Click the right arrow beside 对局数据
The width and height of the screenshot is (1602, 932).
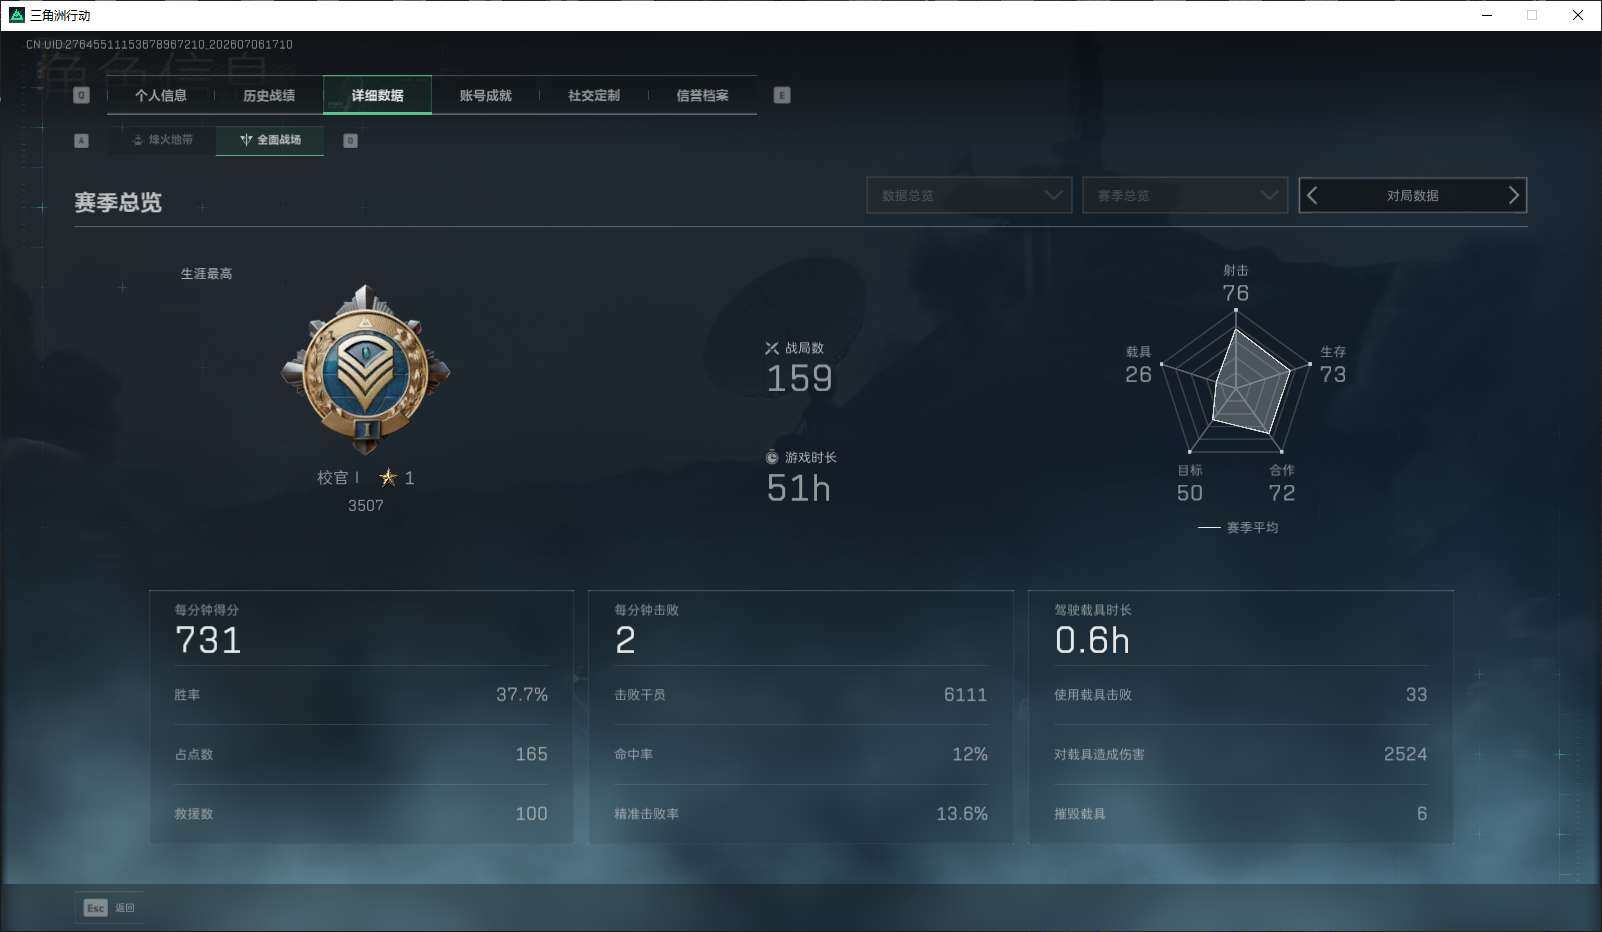click(1513, 195)
